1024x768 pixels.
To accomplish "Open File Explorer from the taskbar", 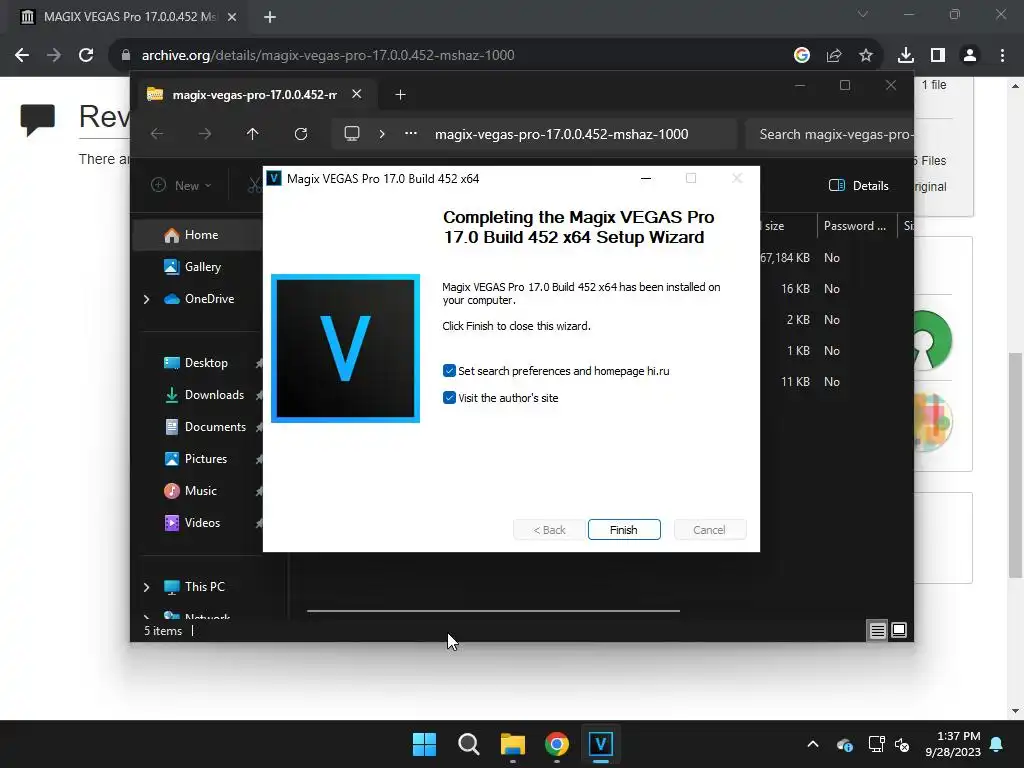I will (x=513, y=744).
